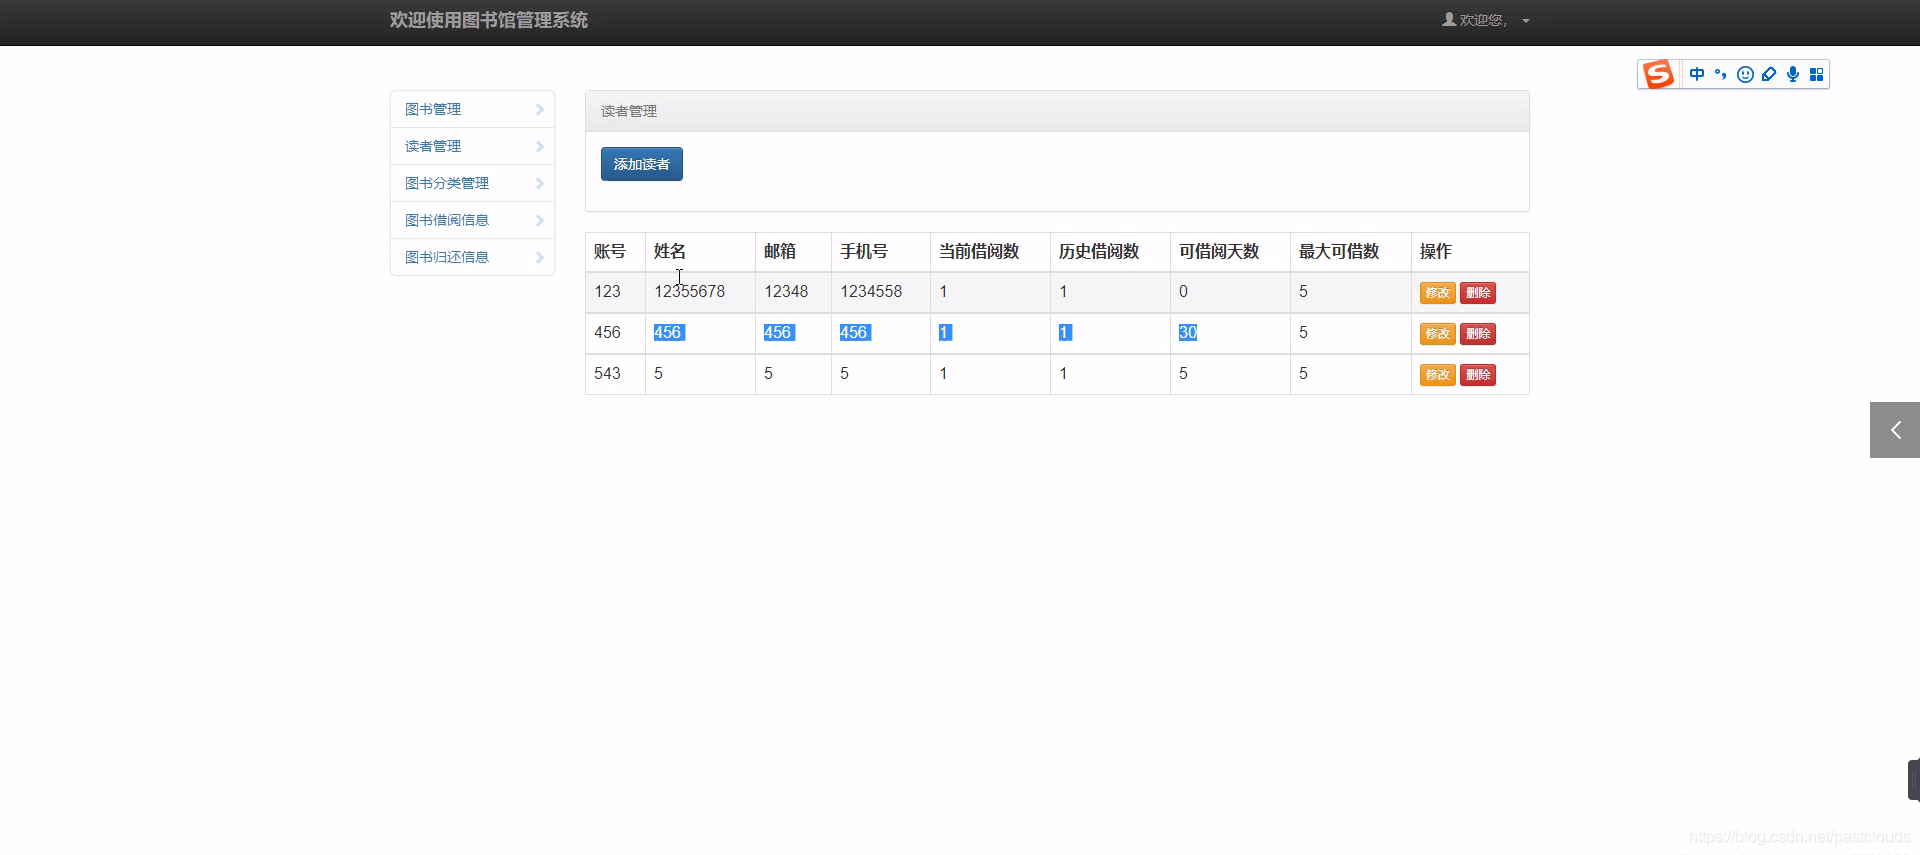The width and height of the screenshot is (1920, 855).
Task: Remove reader account 543 using 删除
Action: coord(1478,375)
